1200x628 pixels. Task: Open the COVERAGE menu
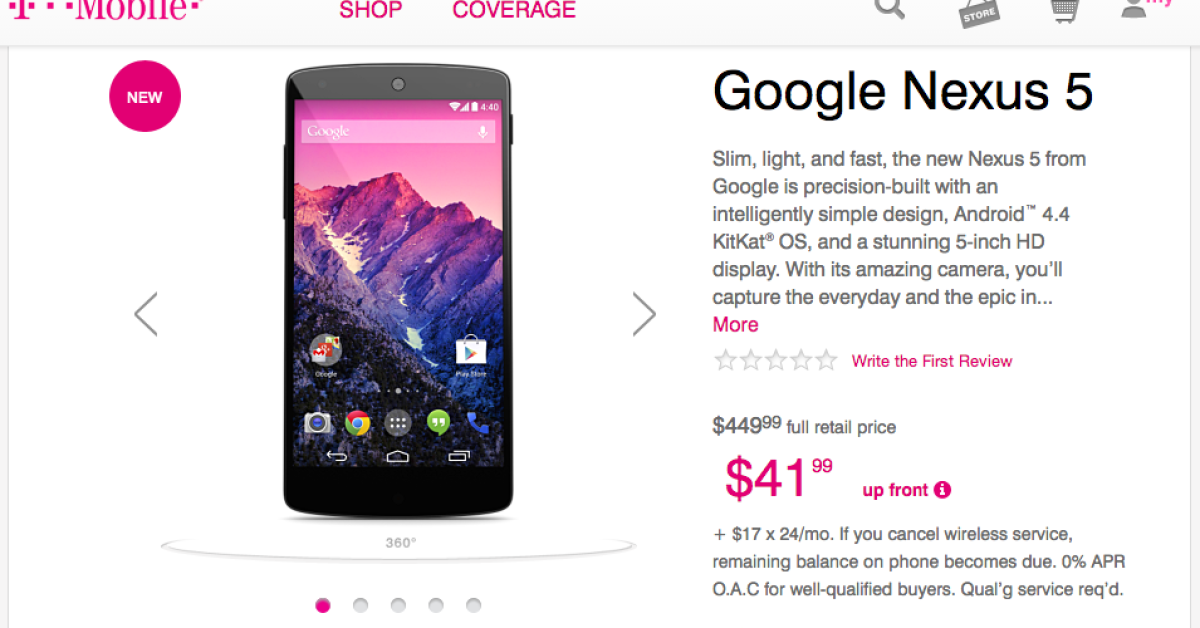pyautogui.click(x=514, y=10)
